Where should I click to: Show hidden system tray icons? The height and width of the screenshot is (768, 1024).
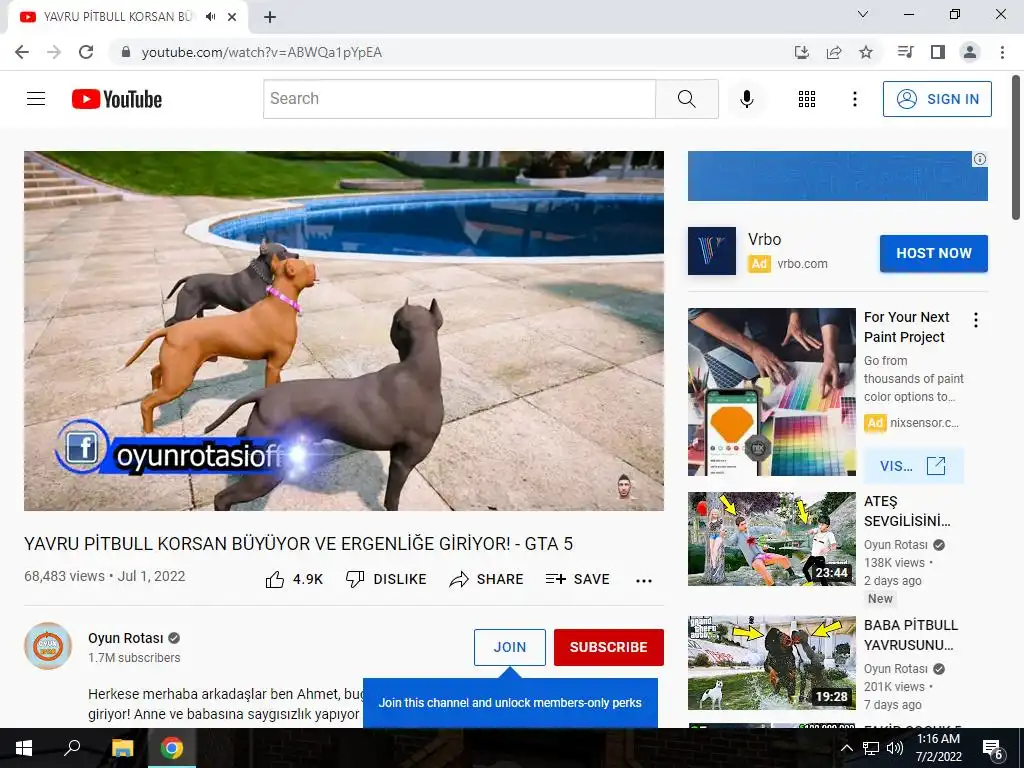(846, 748)
